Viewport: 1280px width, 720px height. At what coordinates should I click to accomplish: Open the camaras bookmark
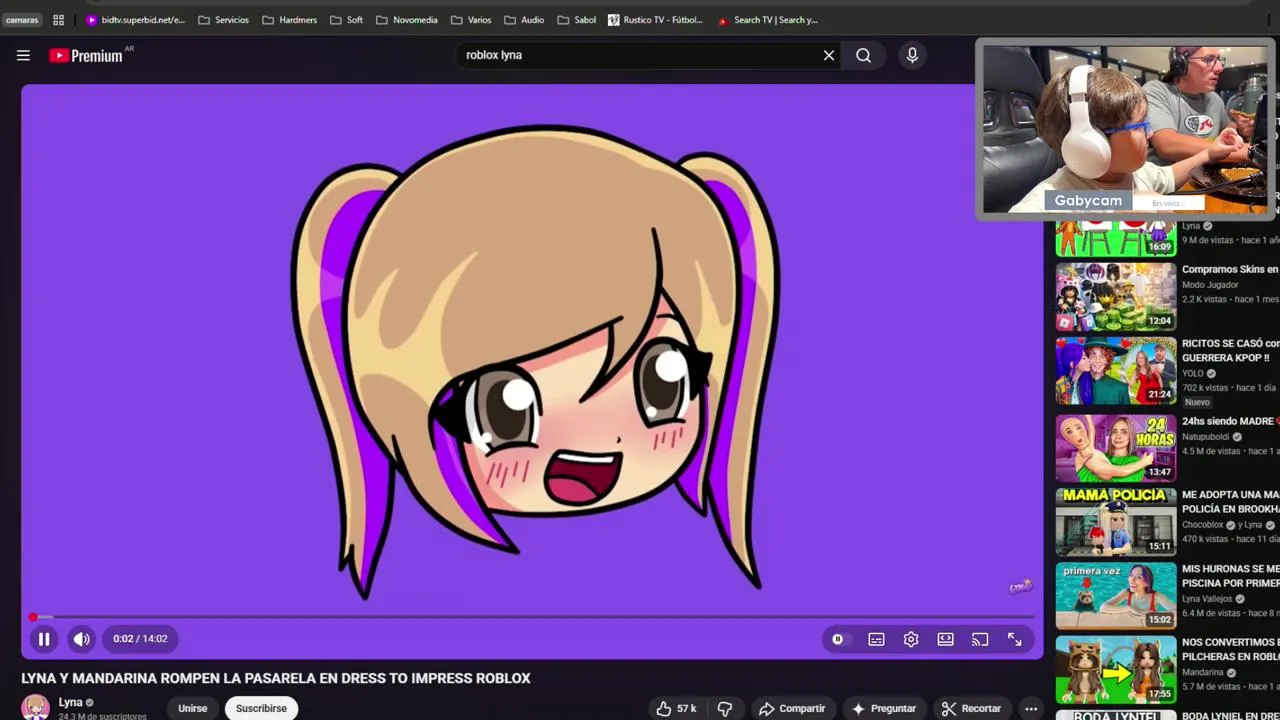pos(22,20)
